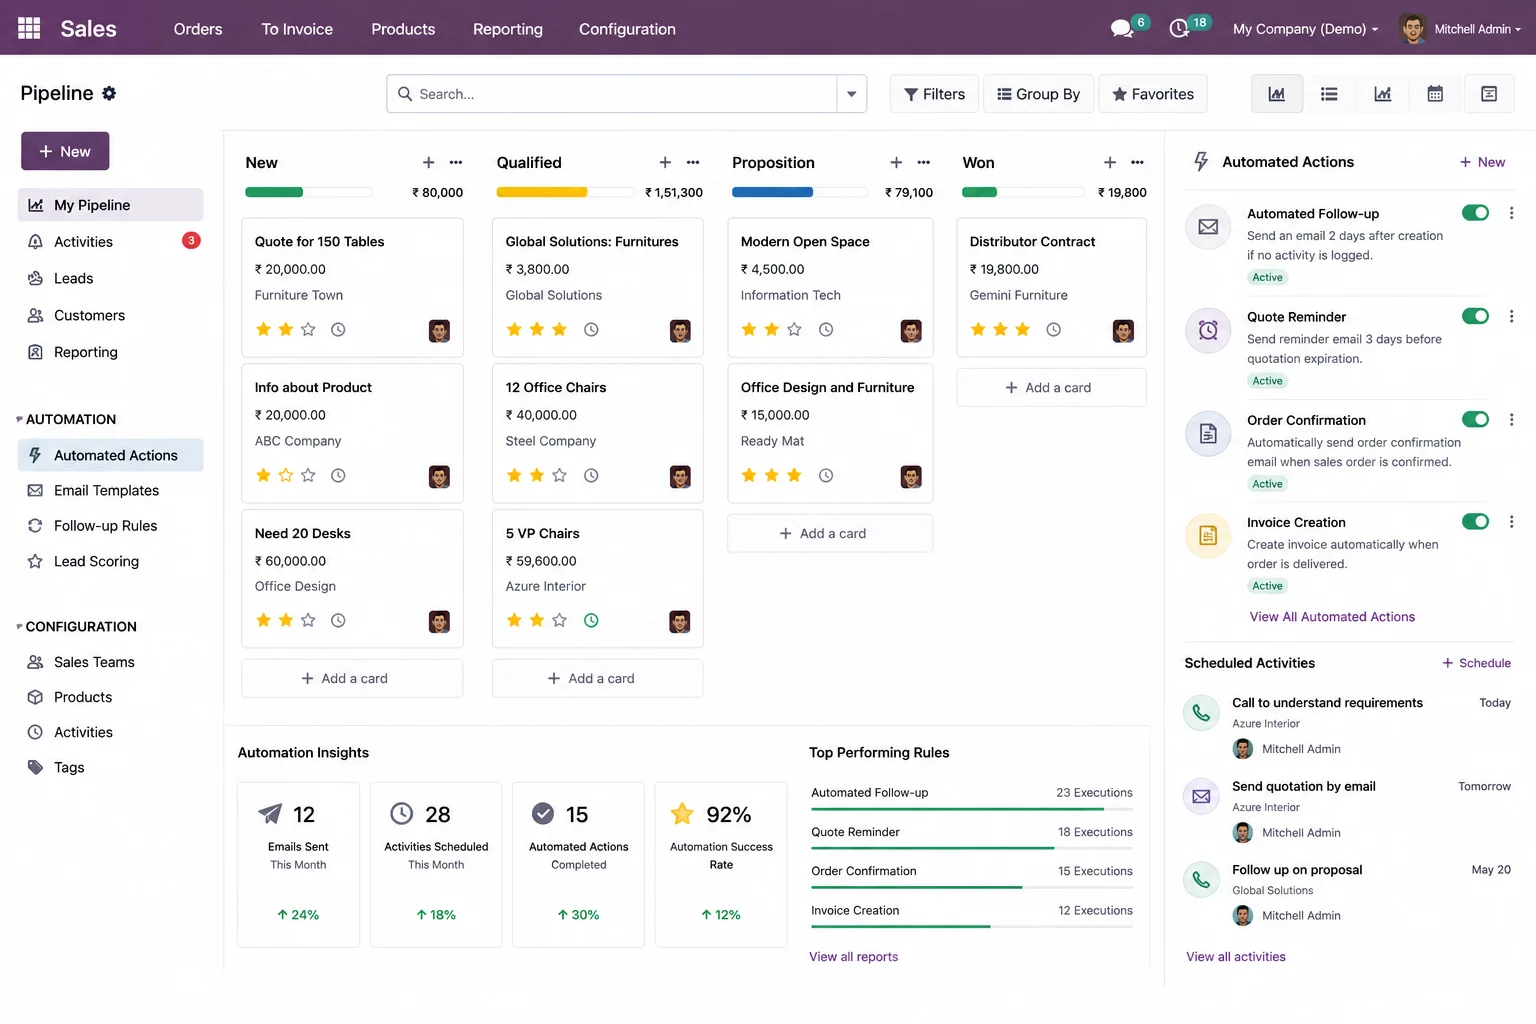Open My Company (Demo) dropdown
1536x1024 pixels.
(1305, 29)
